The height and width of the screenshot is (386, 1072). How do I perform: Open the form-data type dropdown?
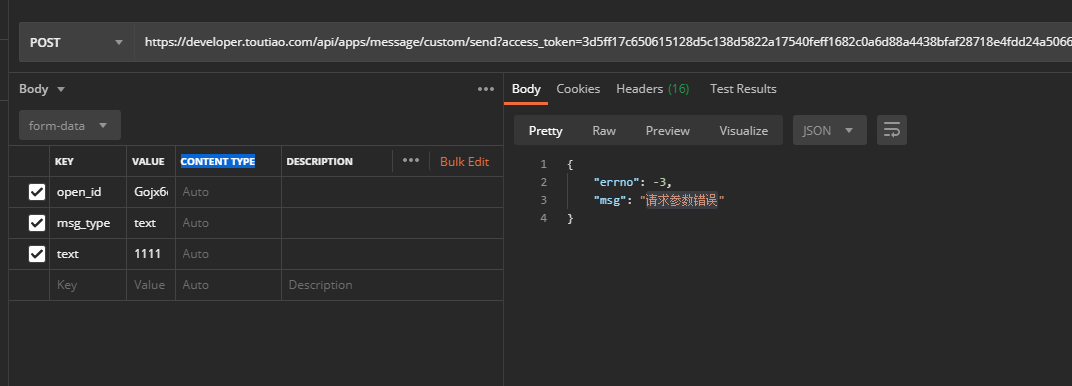point(70,126)
